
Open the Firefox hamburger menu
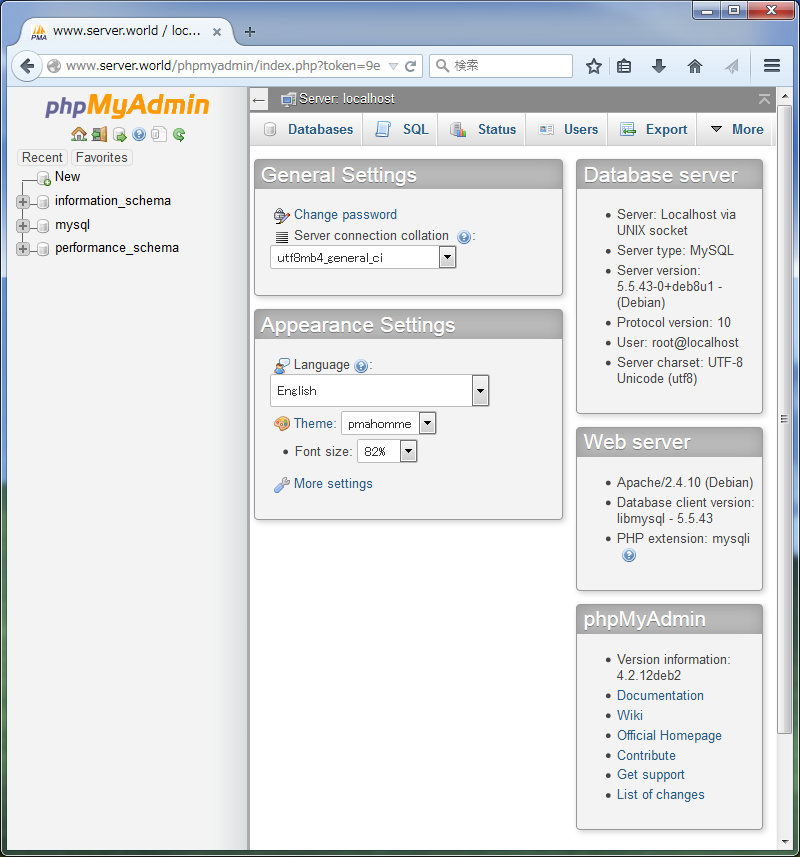pos(772,66)
